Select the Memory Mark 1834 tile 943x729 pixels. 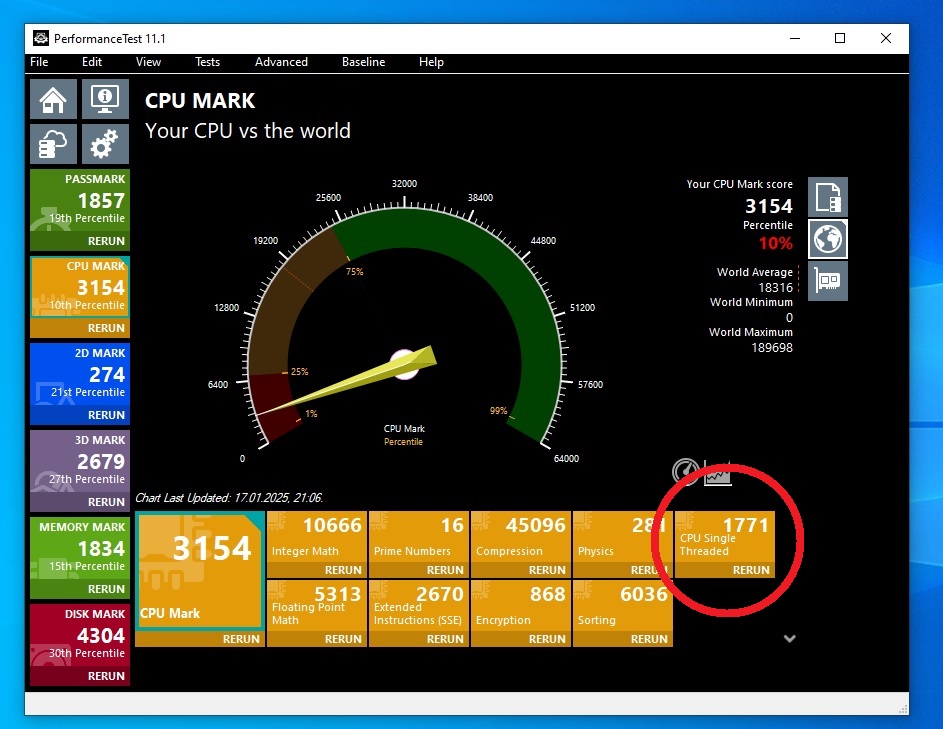[x=80, y=549]
